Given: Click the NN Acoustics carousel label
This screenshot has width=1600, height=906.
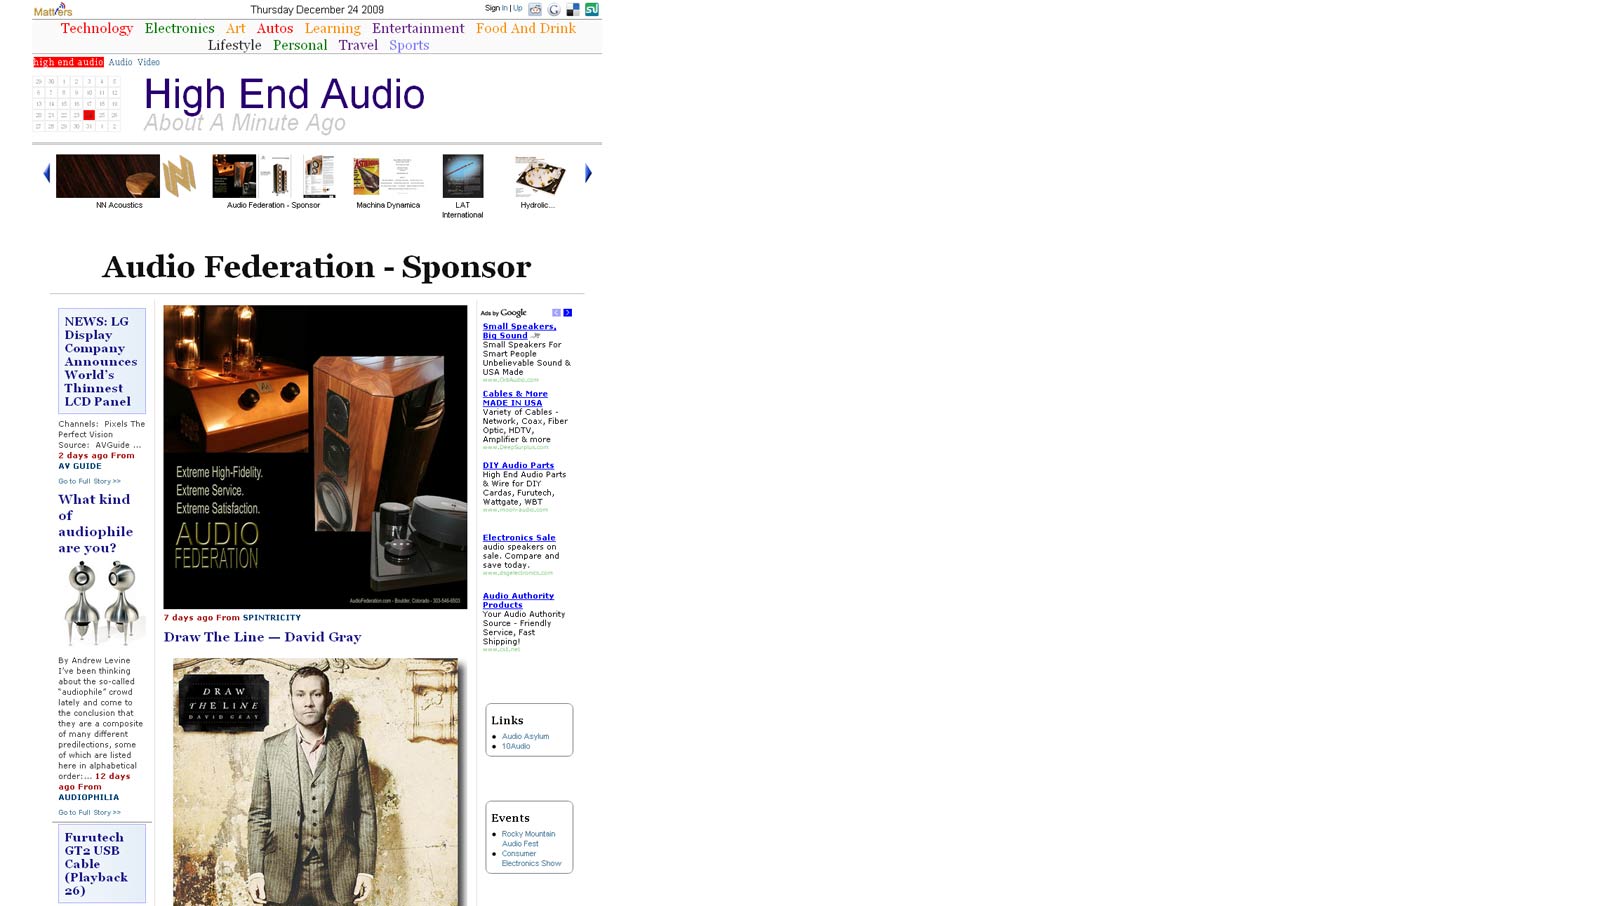Looking at the screenshot, I should click(119, 205).
